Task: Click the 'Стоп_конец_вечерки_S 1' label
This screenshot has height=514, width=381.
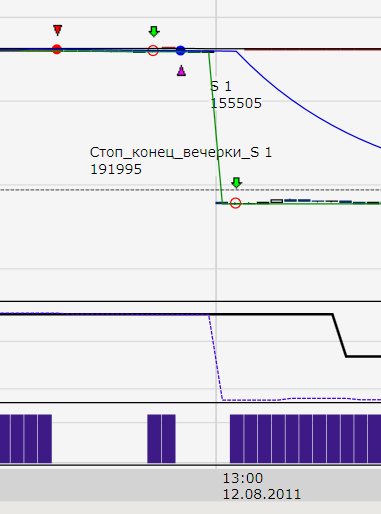Action: click(x=181, y=152)
